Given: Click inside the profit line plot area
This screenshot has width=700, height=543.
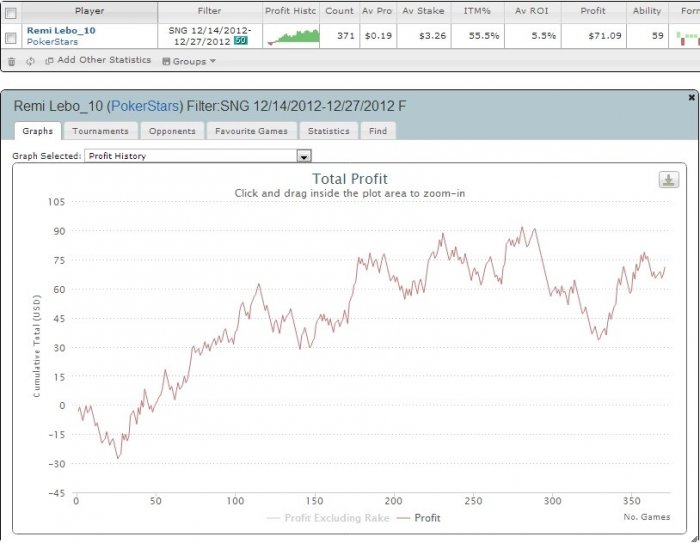Looking at the screenshot, I should pyautogui.click(x=371, y=347).
